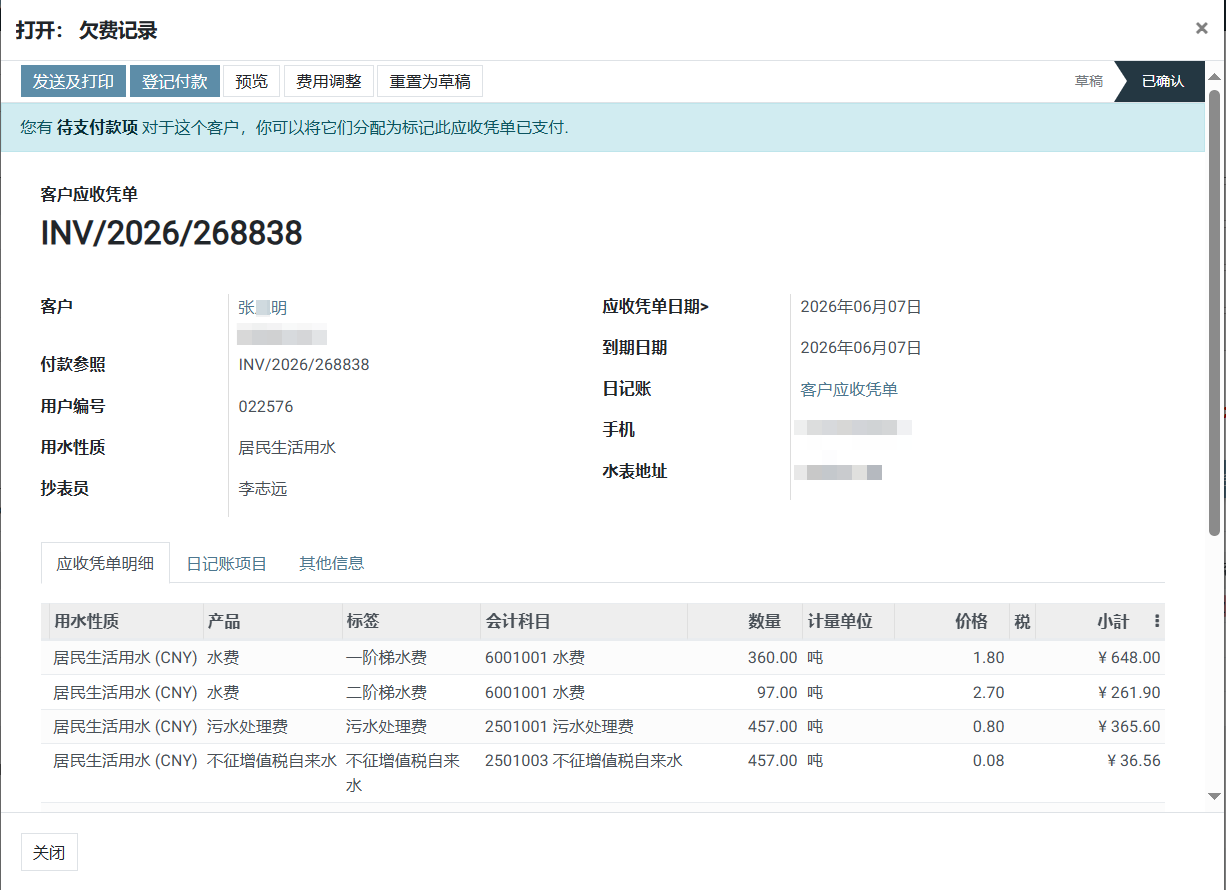Select the 草稿 status stage
The image size is (1226, 890).
point(1089,81)
